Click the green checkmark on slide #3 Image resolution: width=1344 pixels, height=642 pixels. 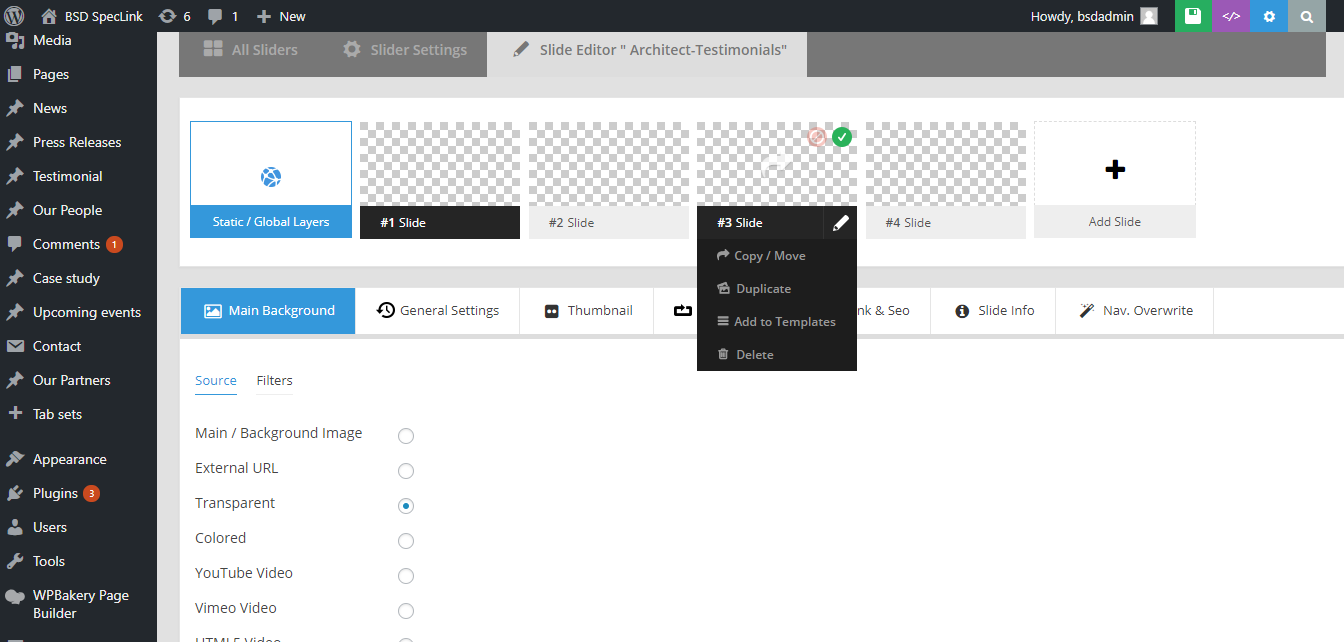pyautogui.click(x=842, y=137)
